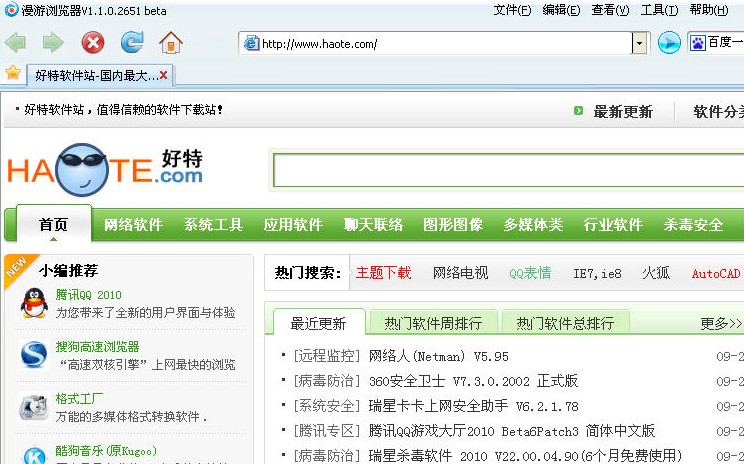Click the green Forward arrow button
Screen dimensions: 744x464
pos(53,43)
